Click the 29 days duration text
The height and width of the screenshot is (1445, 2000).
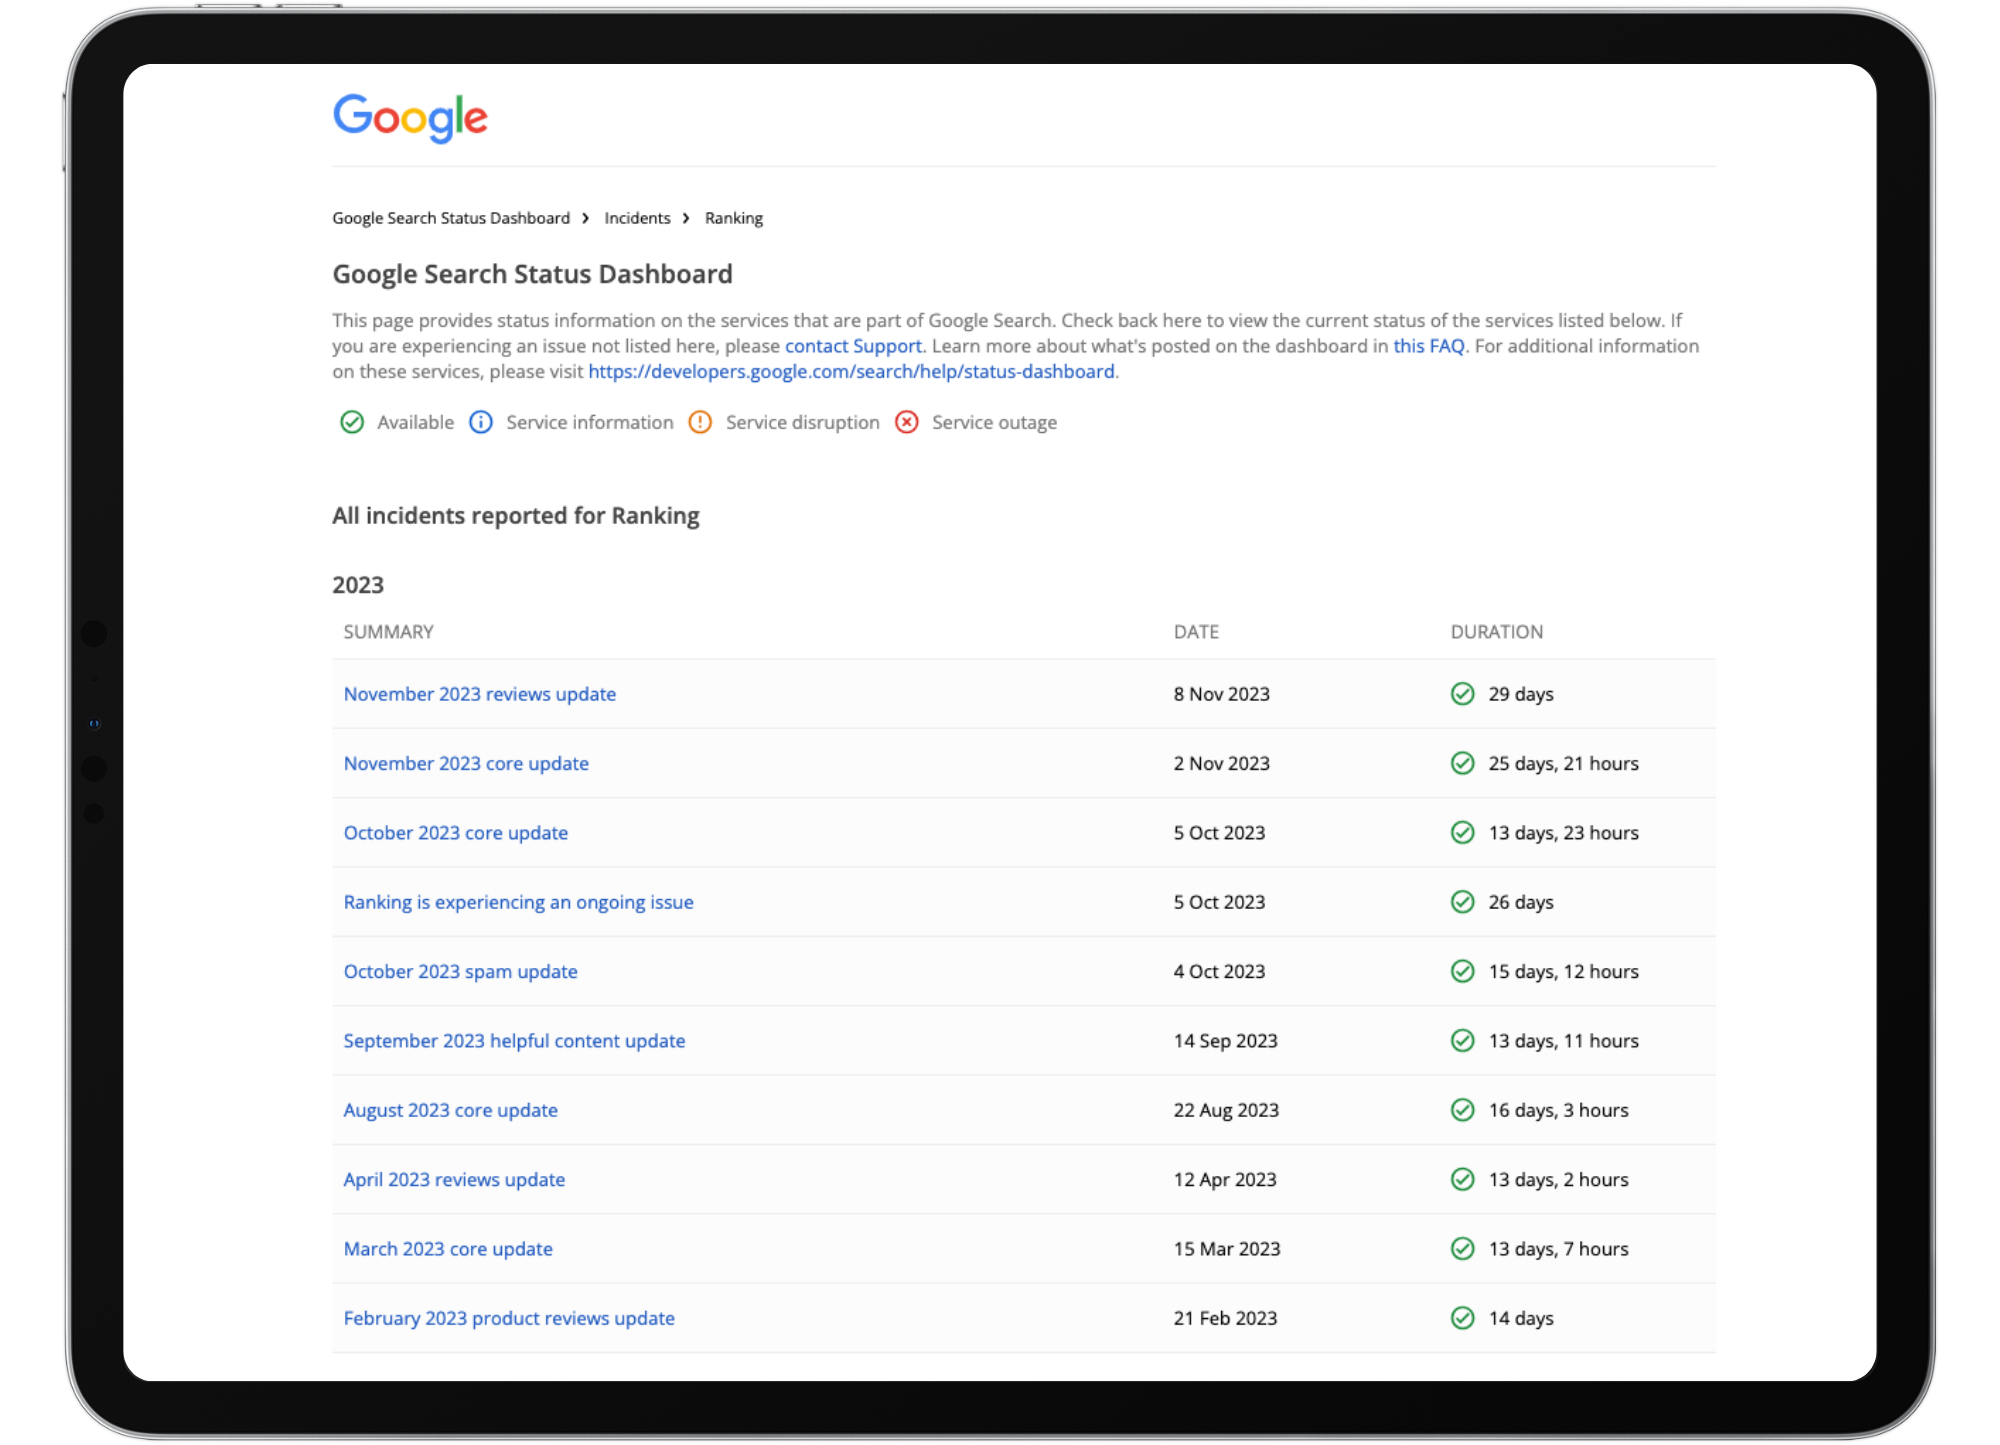[1521, 694]
